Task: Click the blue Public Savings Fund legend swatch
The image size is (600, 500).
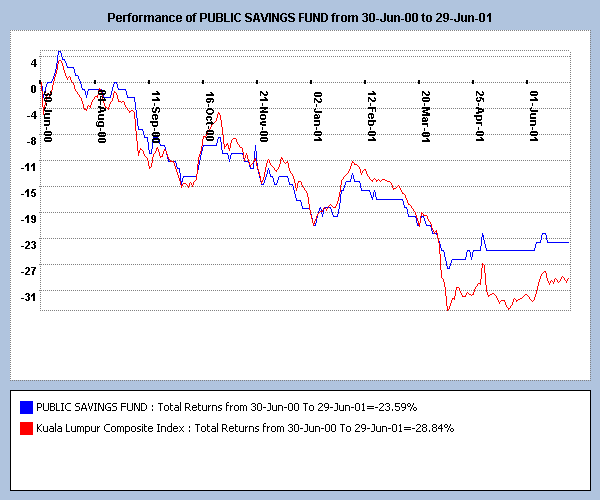Action: tap(26, 407)
